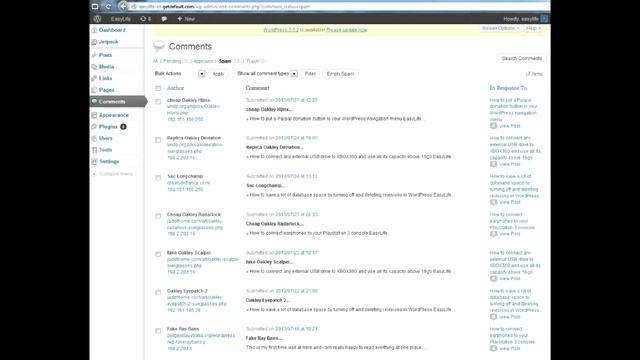Click the Posts pin icon in sidebar
Screen dimensions: 640x360
(94, 55)
